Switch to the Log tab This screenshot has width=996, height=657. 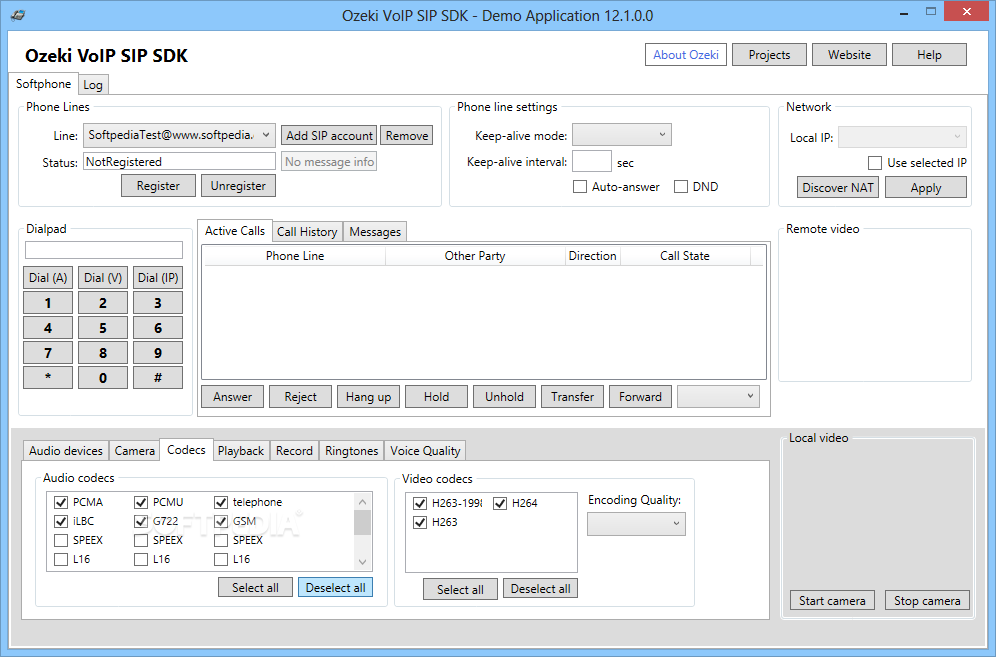pyautogui.click(x=93, y=85)
